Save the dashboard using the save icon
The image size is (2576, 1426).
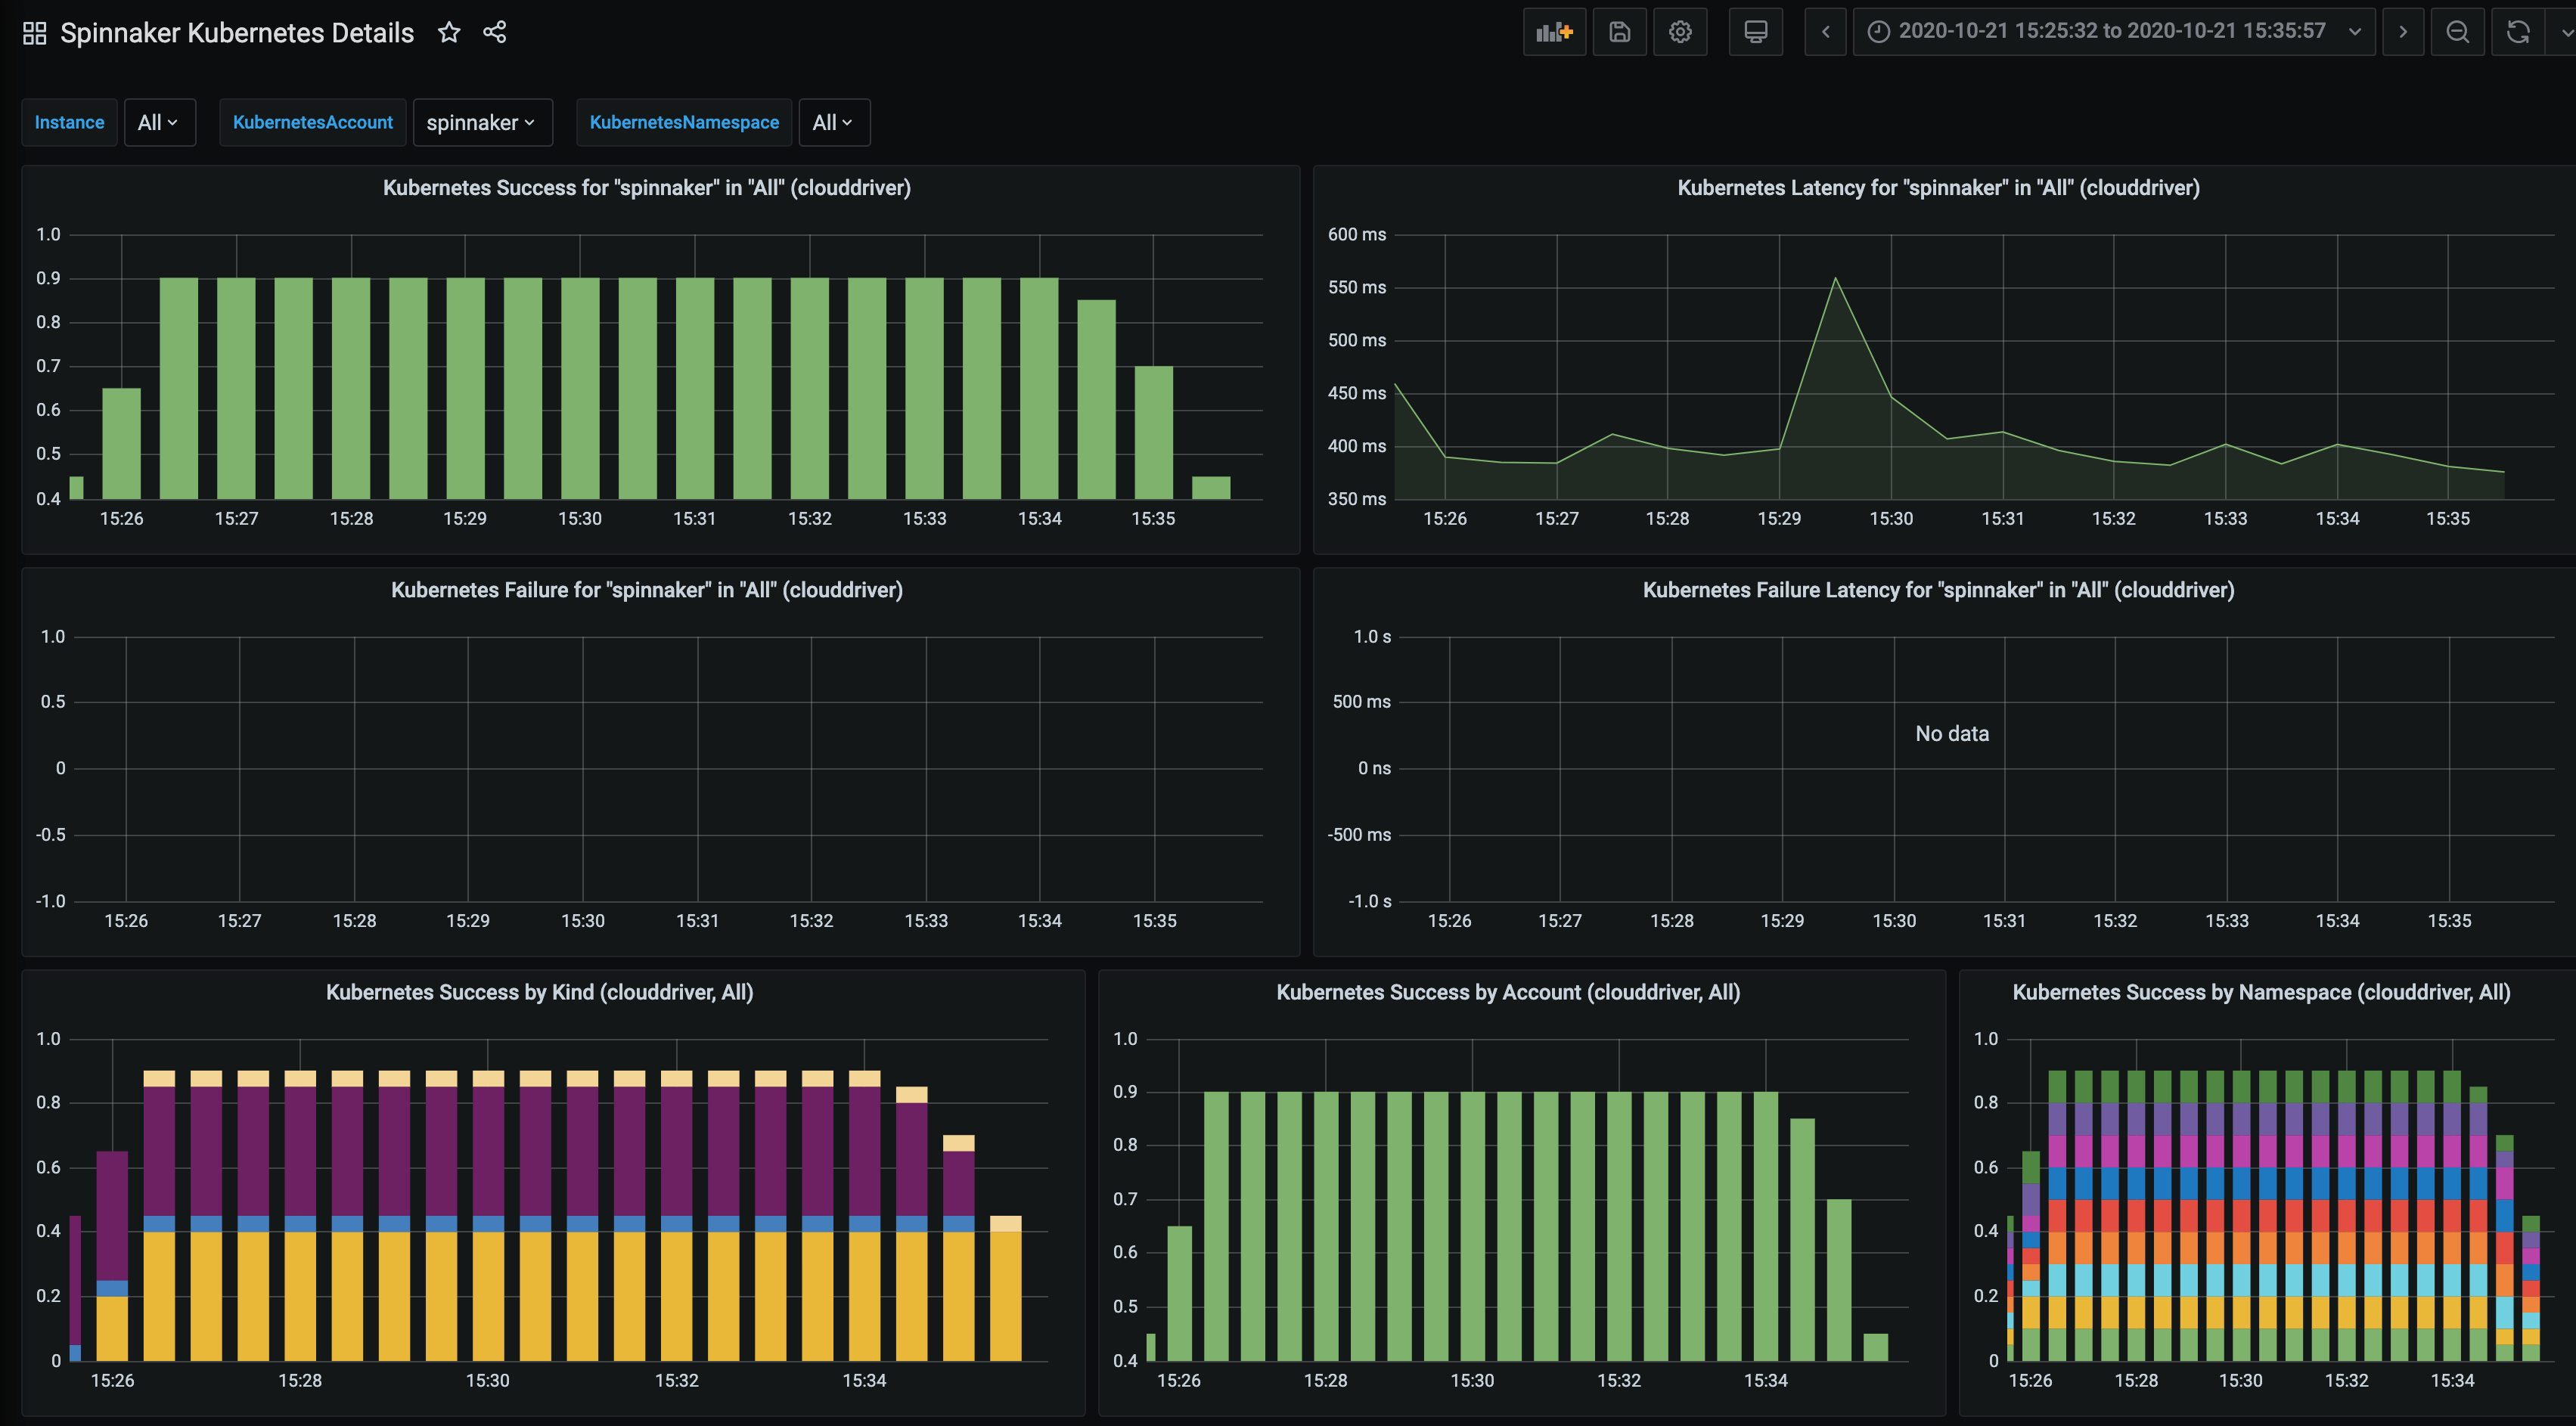pyautogui.click(x=1620, y=31)
